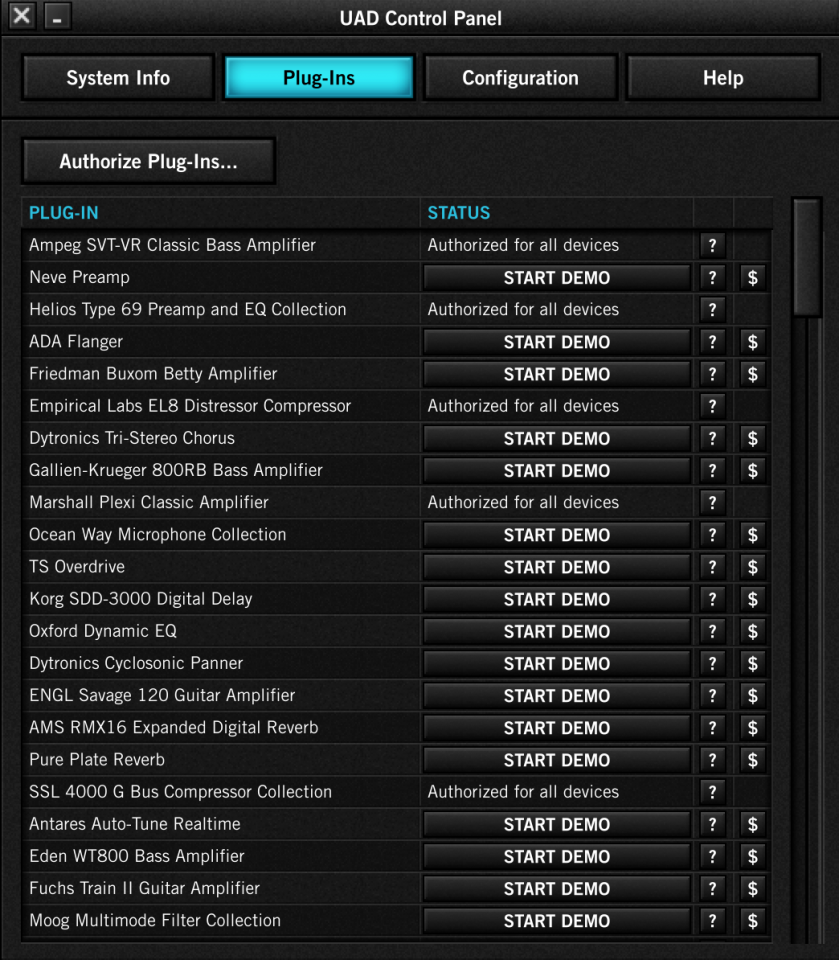839x960 pixels.
Task: Open help for Ampeg SVT-VR Classic Bass Amplifier
Action: 712,246
